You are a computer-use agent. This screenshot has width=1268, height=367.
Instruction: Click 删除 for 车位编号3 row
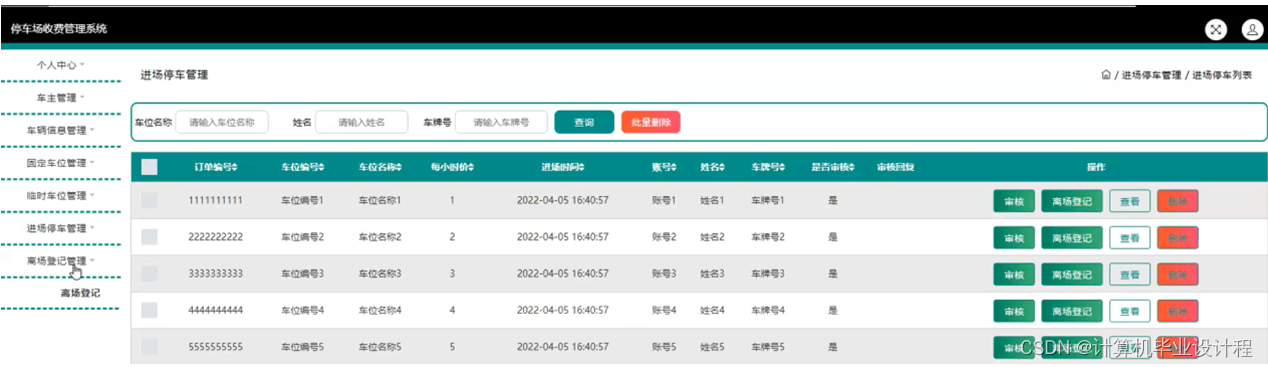coord(1178,274)
